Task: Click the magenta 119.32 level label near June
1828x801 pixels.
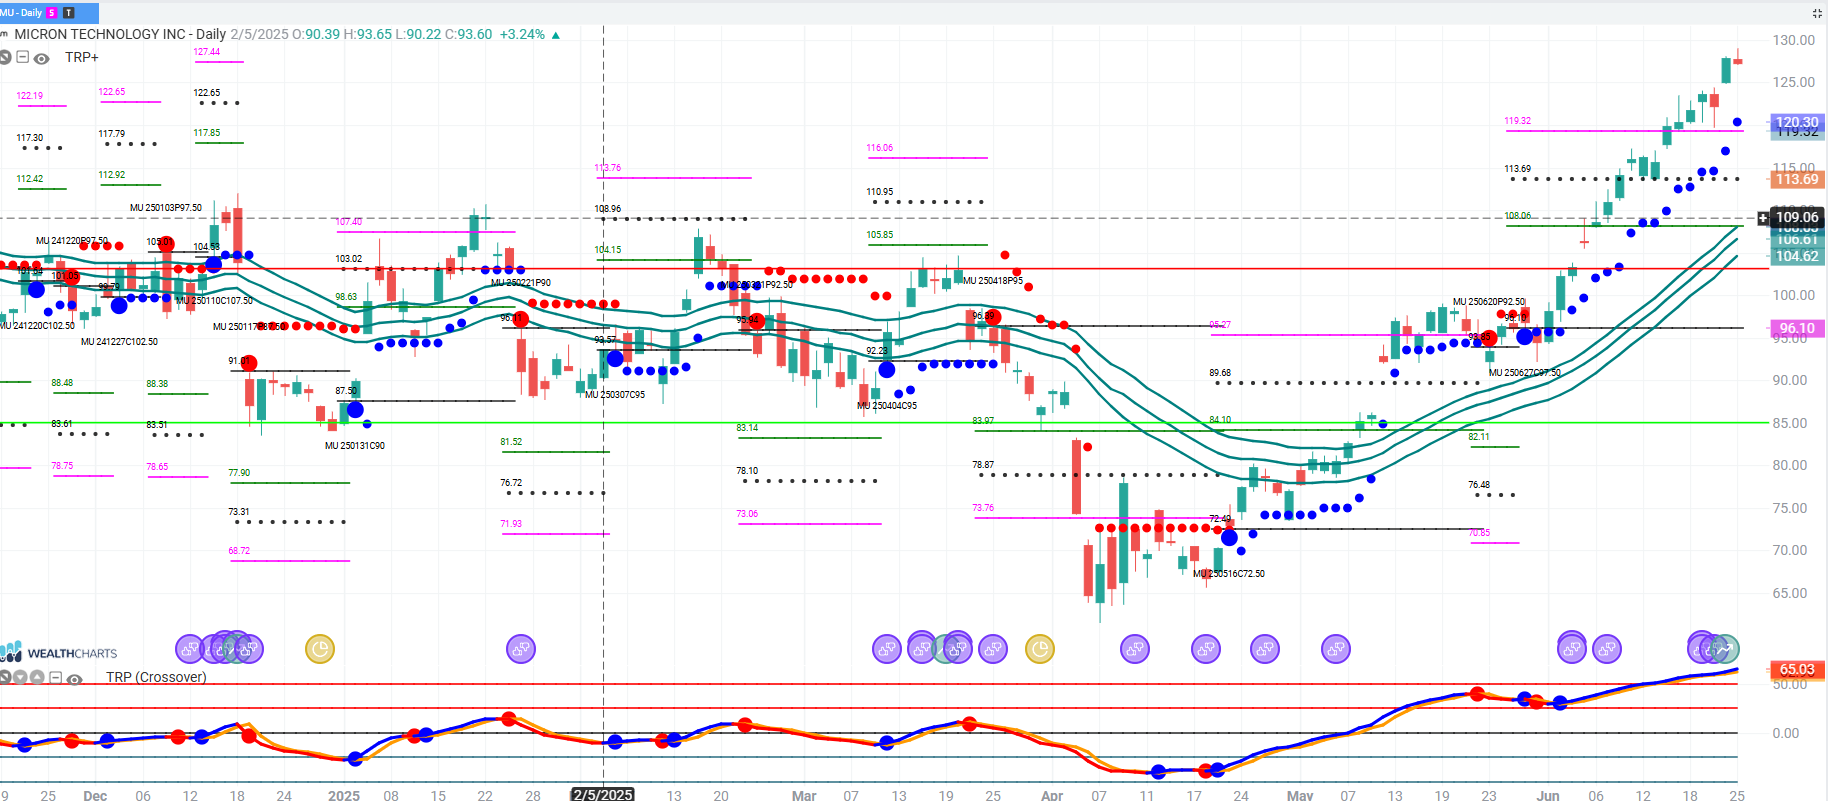Action: 1518,121
